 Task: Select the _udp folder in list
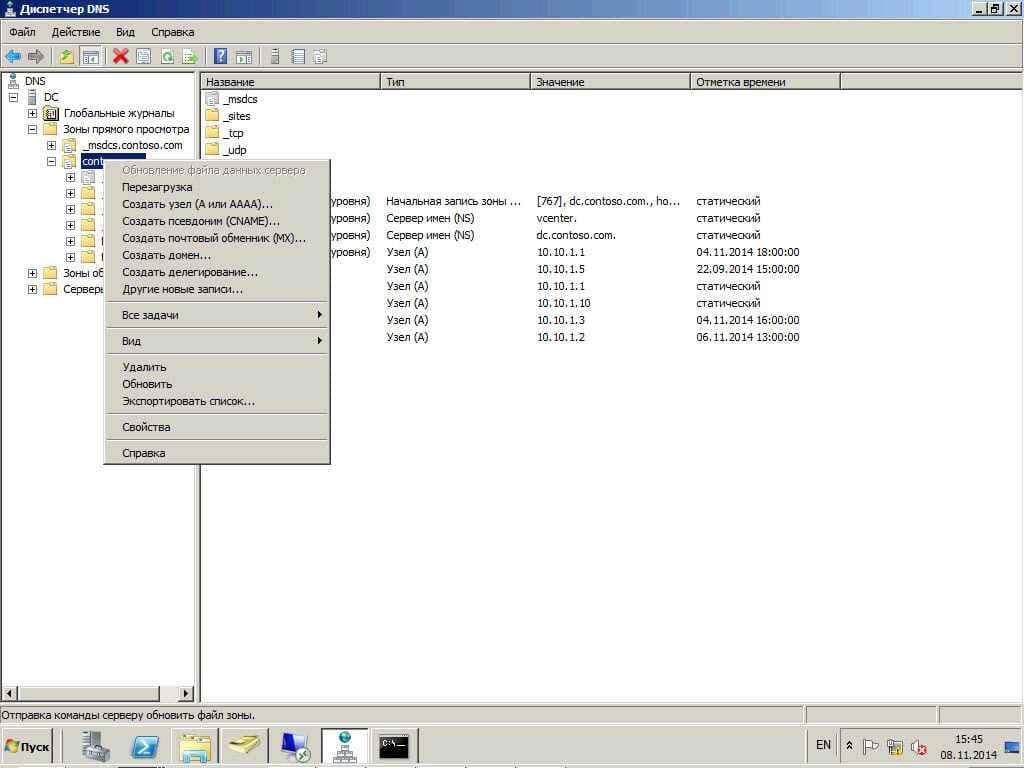(226, 150)
